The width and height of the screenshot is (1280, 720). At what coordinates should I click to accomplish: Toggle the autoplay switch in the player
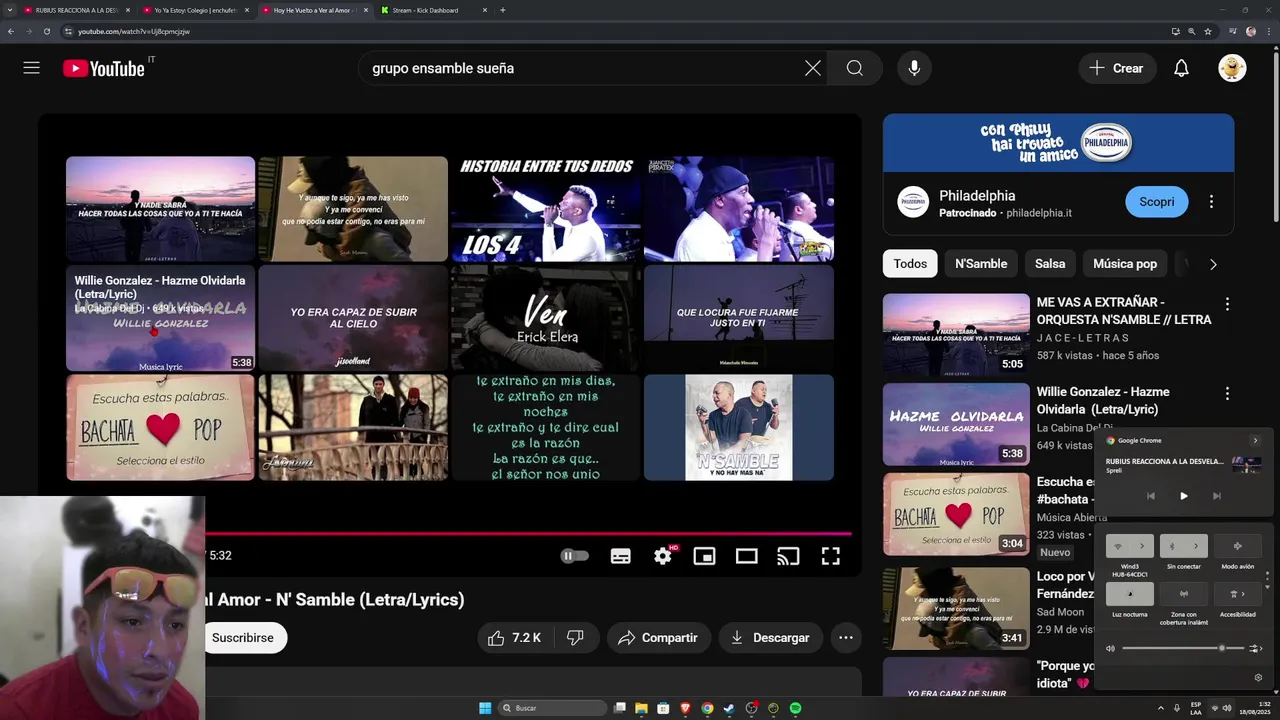[574, 556]
